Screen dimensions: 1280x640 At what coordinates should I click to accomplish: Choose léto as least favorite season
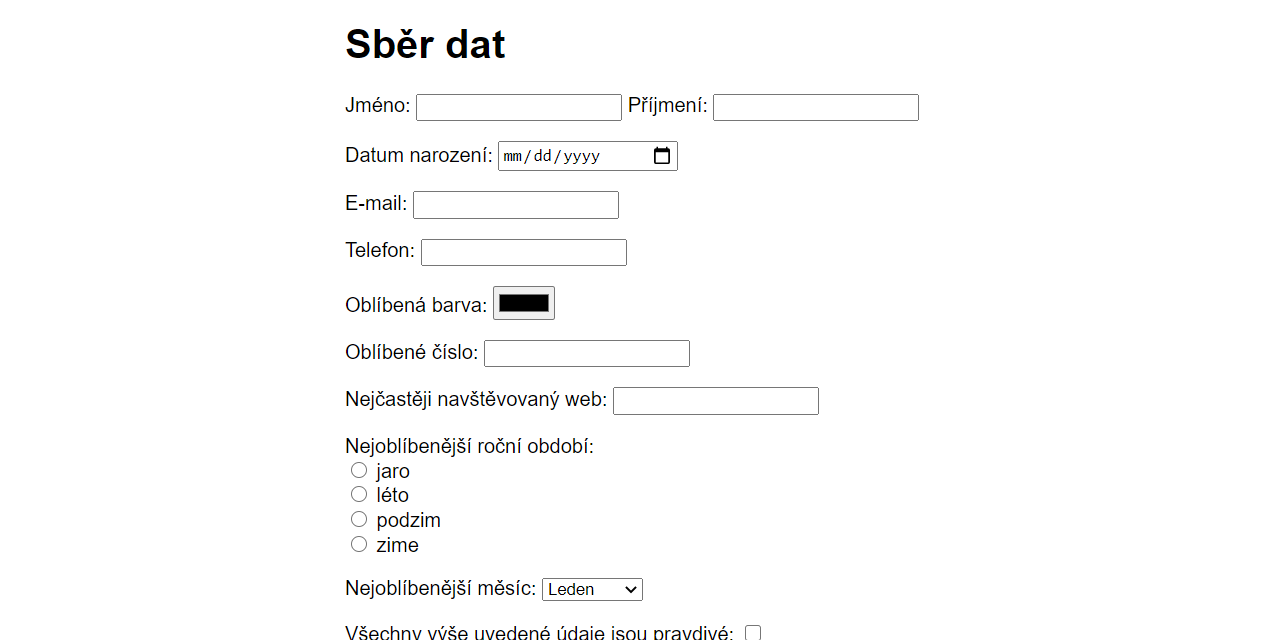359,493
